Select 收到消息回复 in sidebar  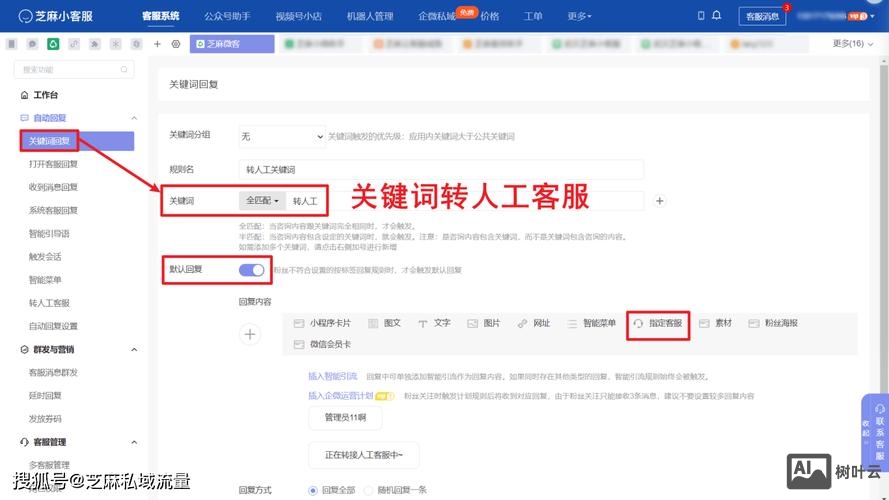tap(53, 187)
